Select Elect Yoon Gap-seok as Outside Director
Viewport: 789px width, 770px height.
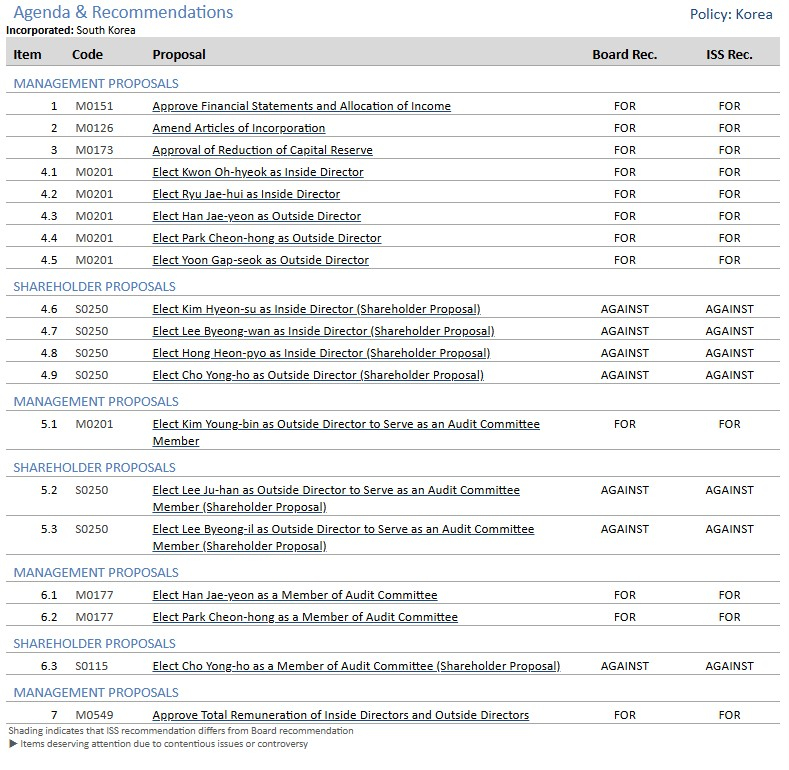point(260,260)
